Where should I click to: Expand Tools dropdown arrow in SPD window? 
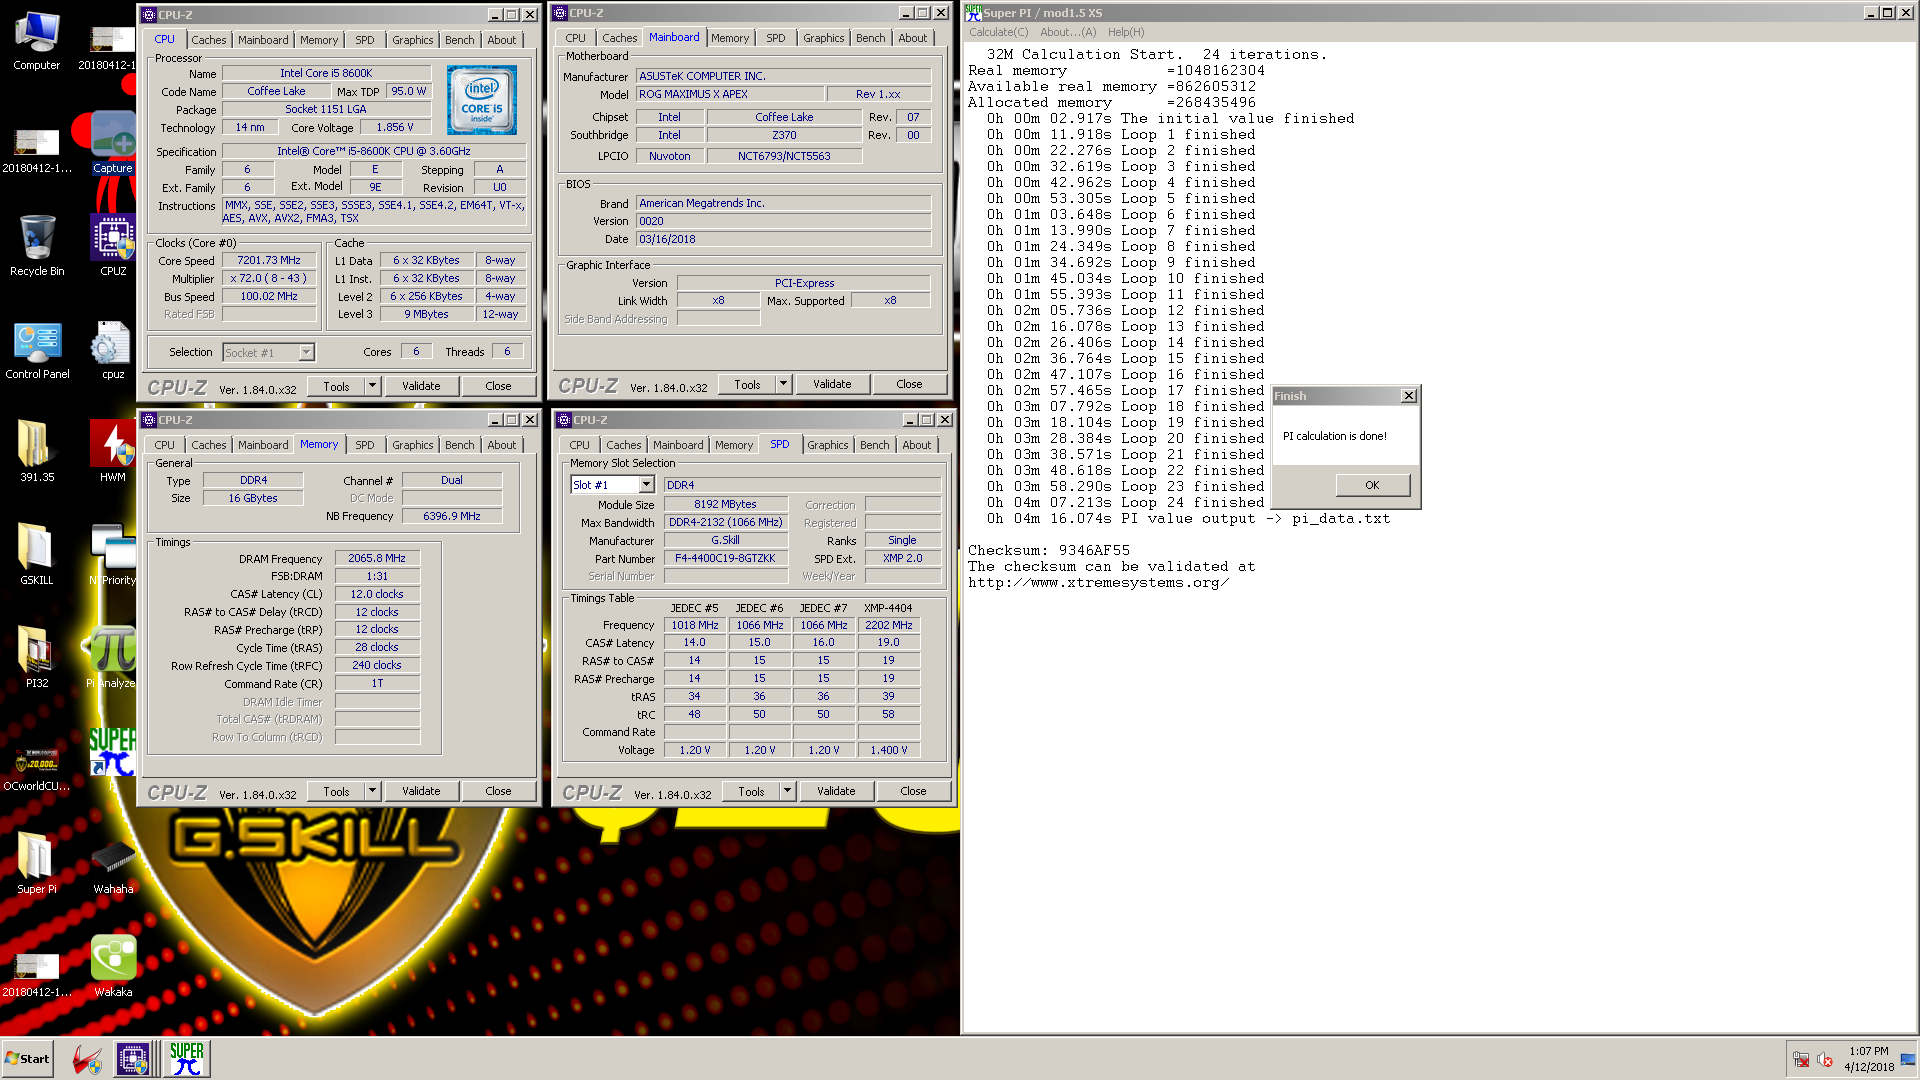pos(787,791)
